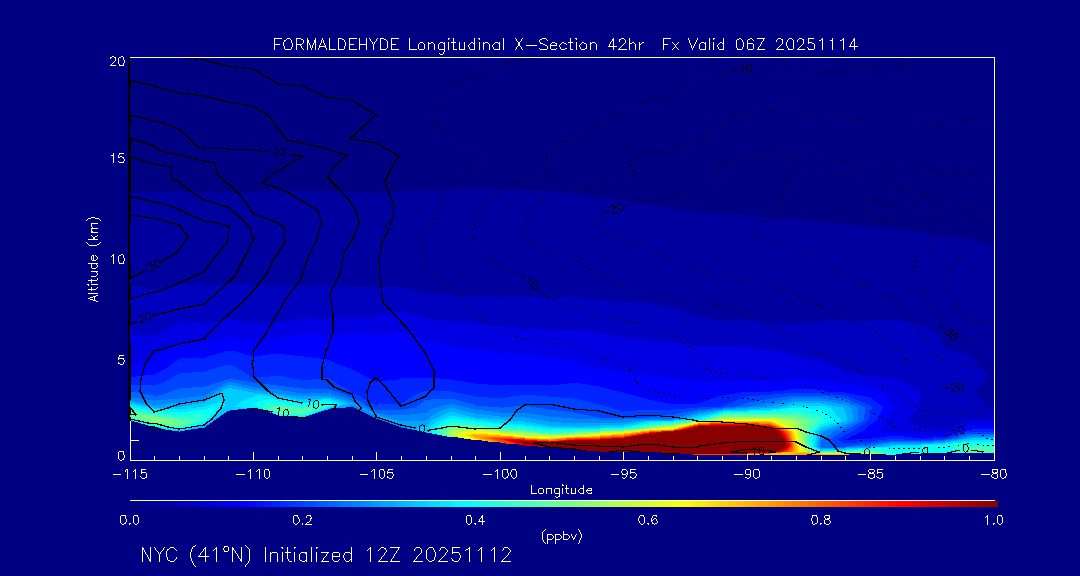Click the FORMALDEHYDE Longitudinal X-Section plot title
Viewport: 1080px width, 576px height.
click(x=565, y=45)
